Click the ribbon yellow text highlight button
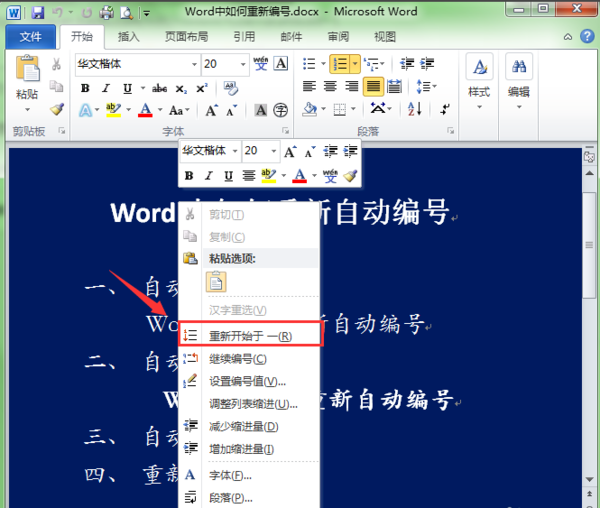The height and width of the screenshot is (508, 600). click(x=113, y=110)
